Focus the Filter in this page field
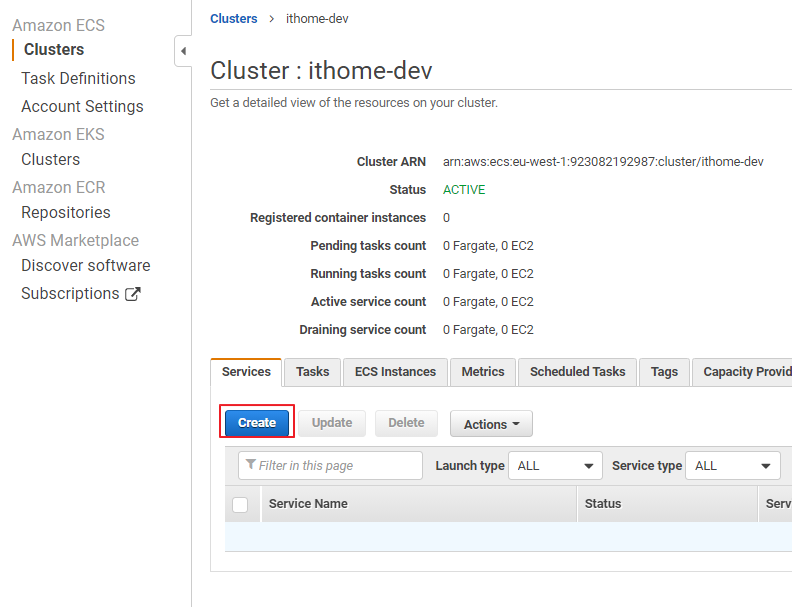Viewport: 792px width, 607px height. [330, 466]
